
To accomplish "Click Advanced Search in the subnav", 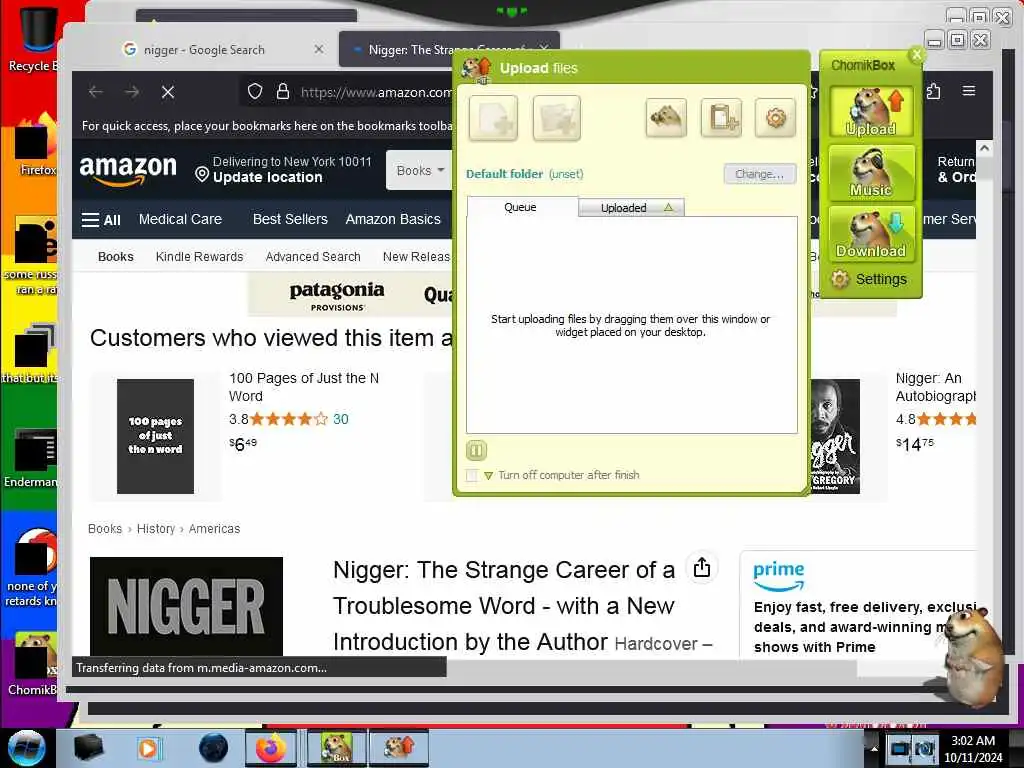I will [313, 257].
